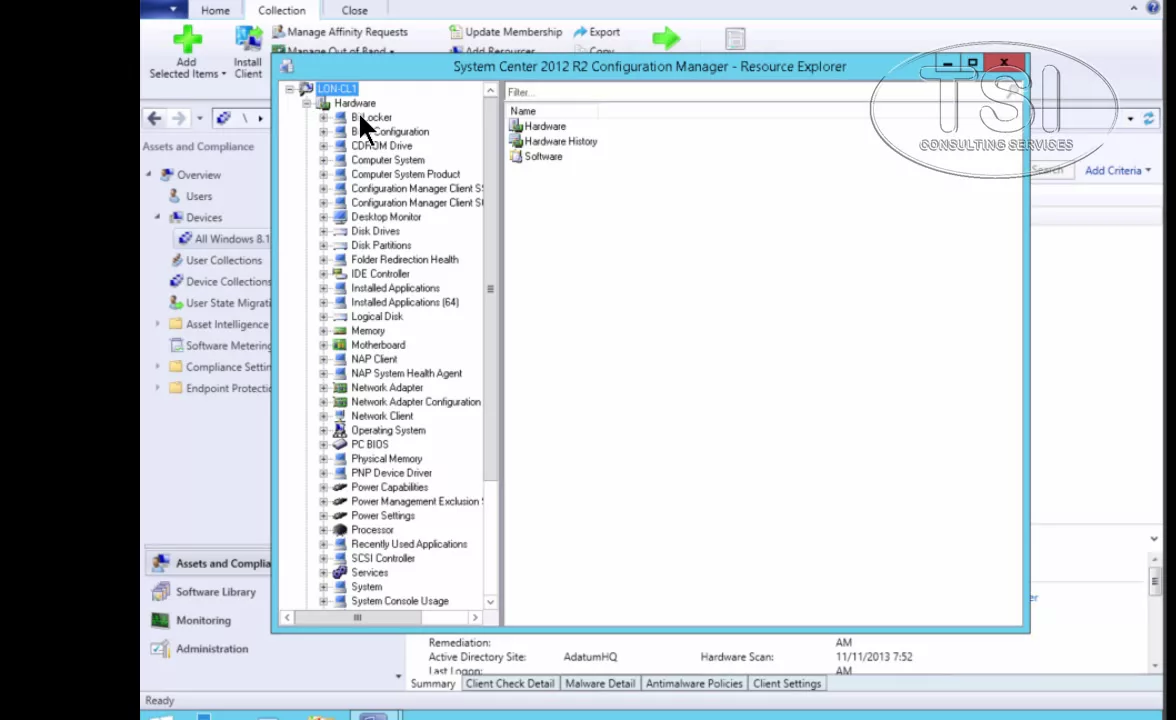1176x720 pixels.
Task: Click the Hardware History icon in list
Action: tap(516, 141)
